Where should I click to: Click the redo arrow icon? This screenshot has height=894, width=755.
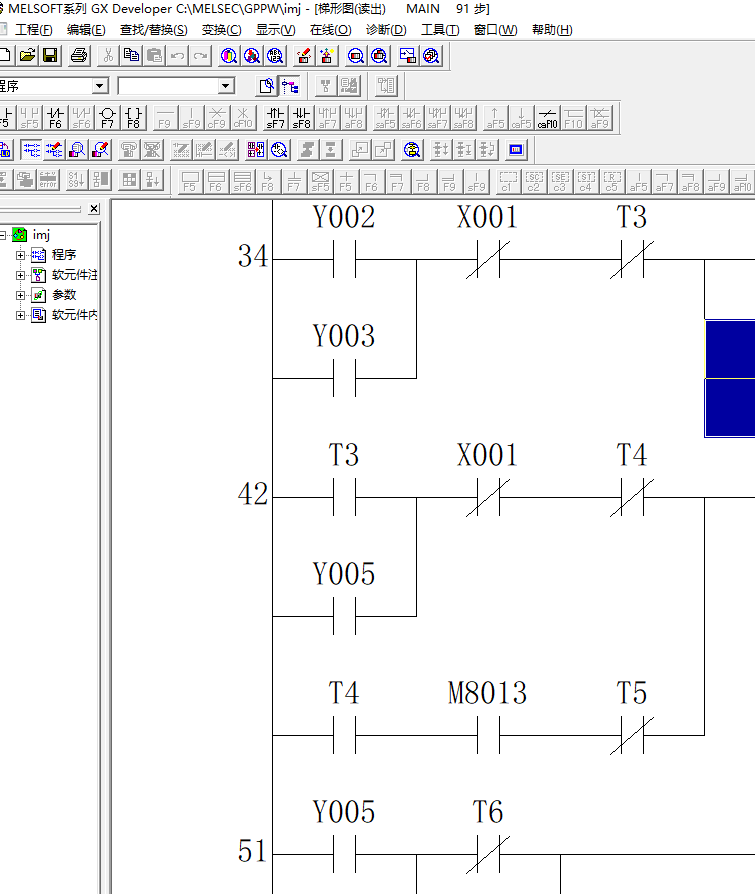(200, 55)
